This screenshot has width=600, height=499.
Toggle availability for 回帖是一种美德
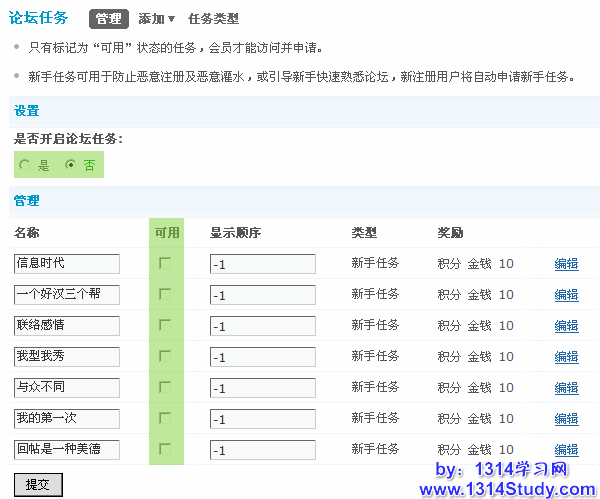click(x=165, y=449)
